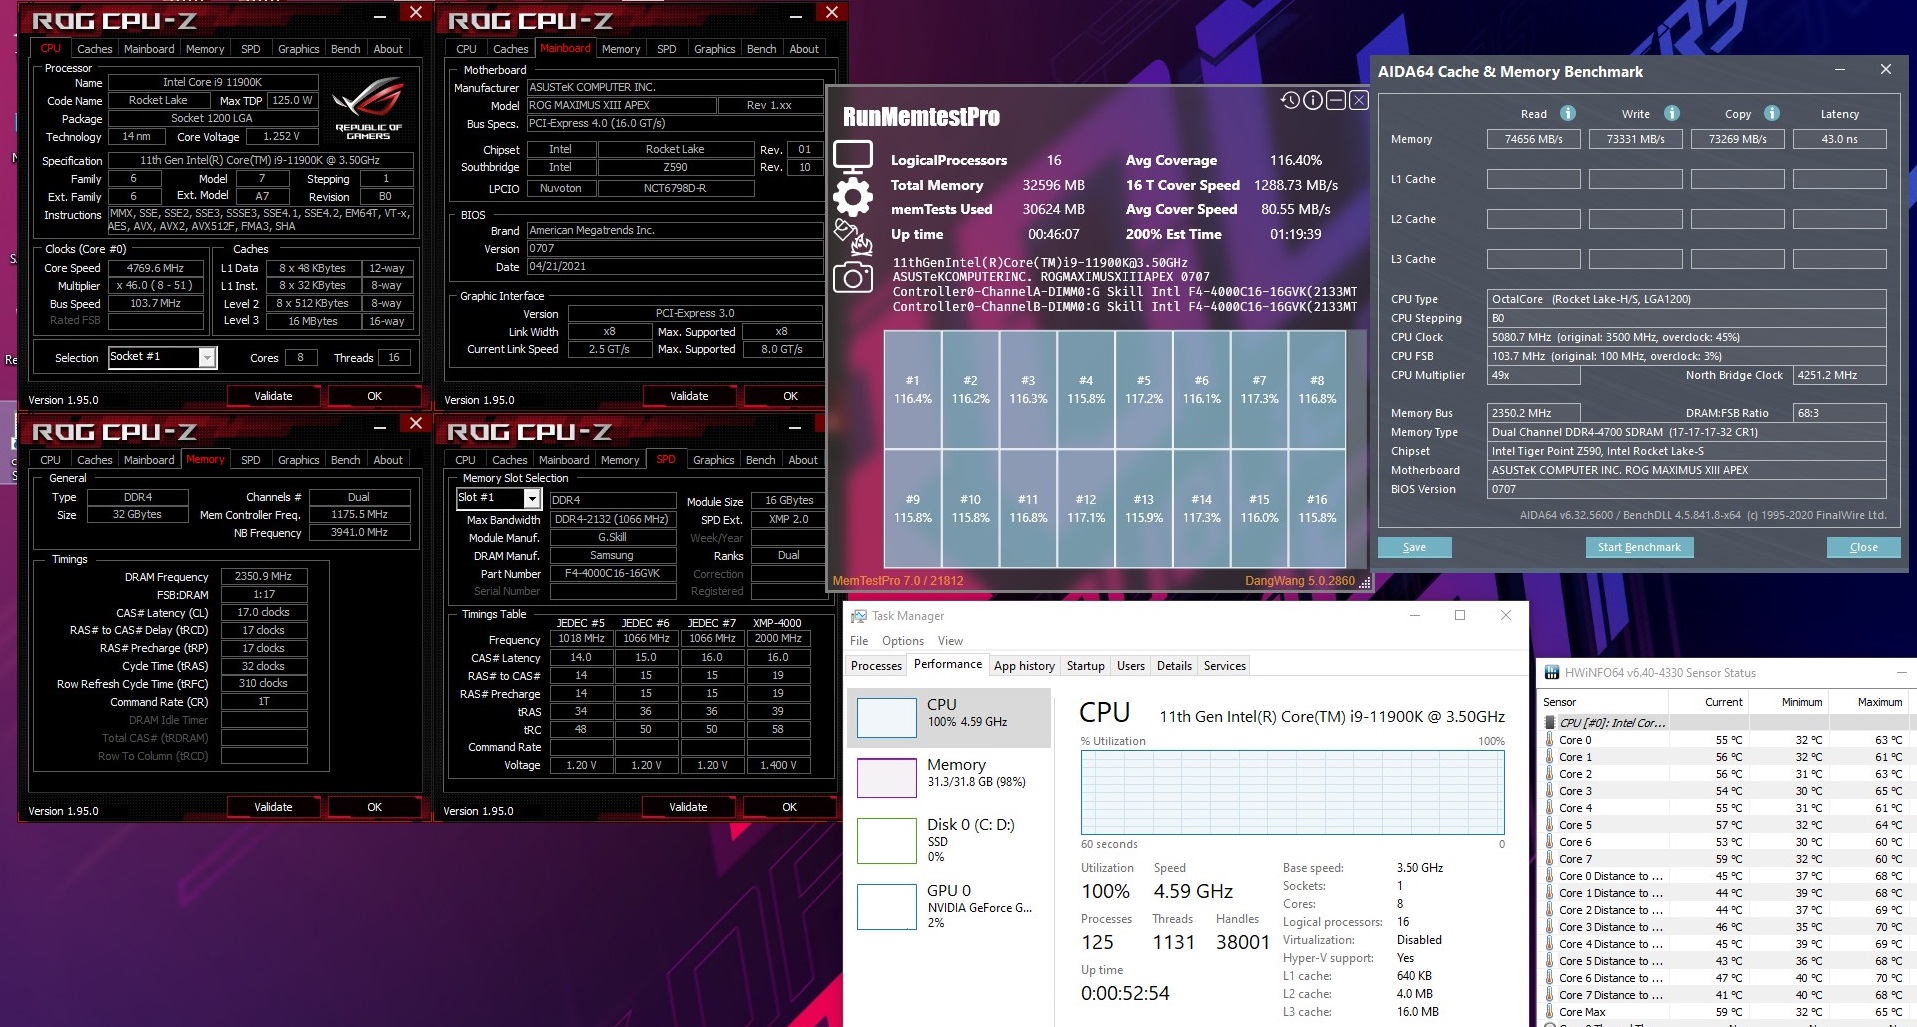
Task: Click the thermometer icon for Core 0
Action: [1550, 740]
